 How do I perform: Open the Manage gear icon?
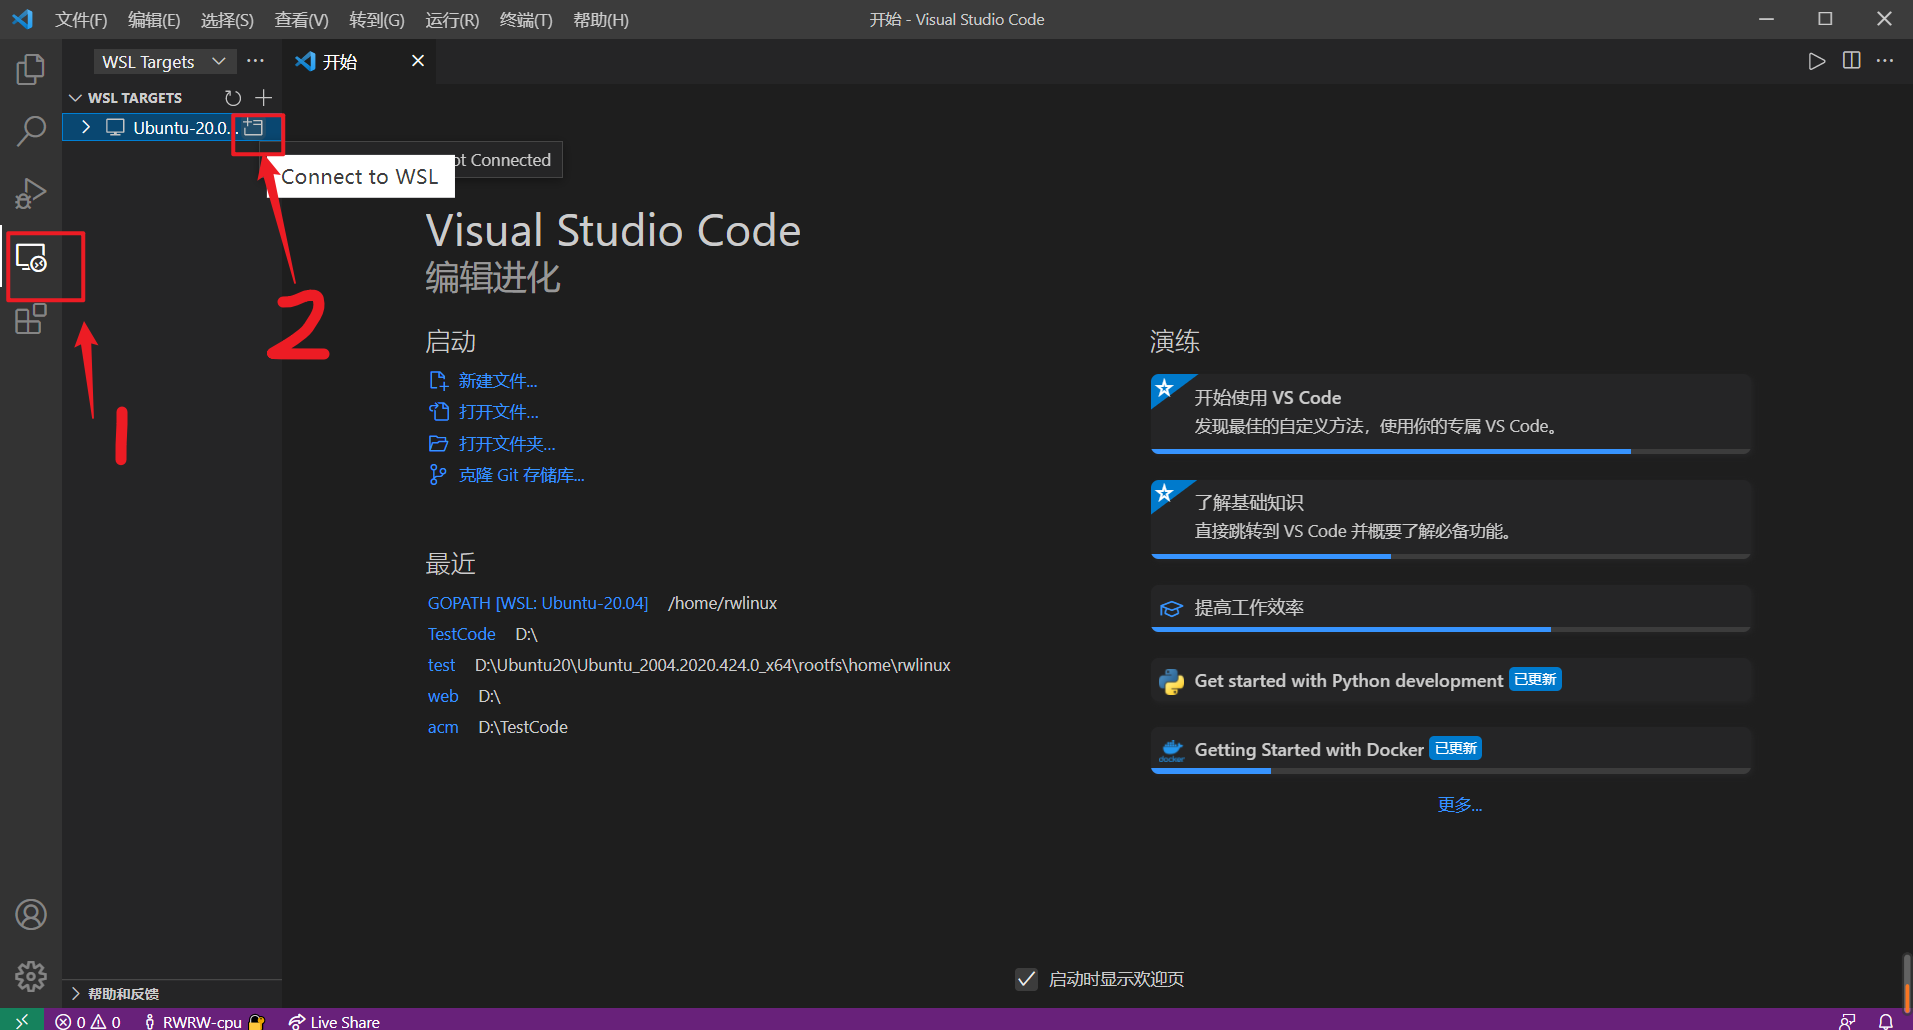tap(31, 976)
